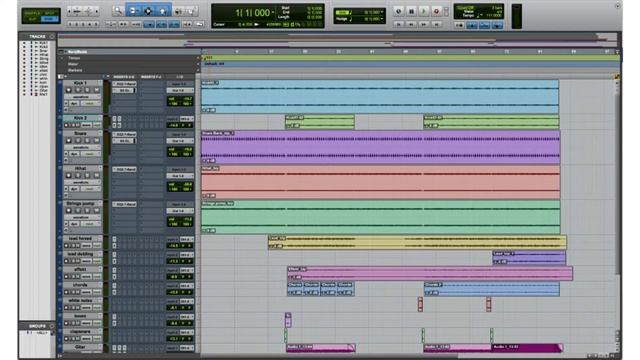Screen dimensions: 640x360
Task: Click zoom preset 1 button
Action: coord(70,24)
